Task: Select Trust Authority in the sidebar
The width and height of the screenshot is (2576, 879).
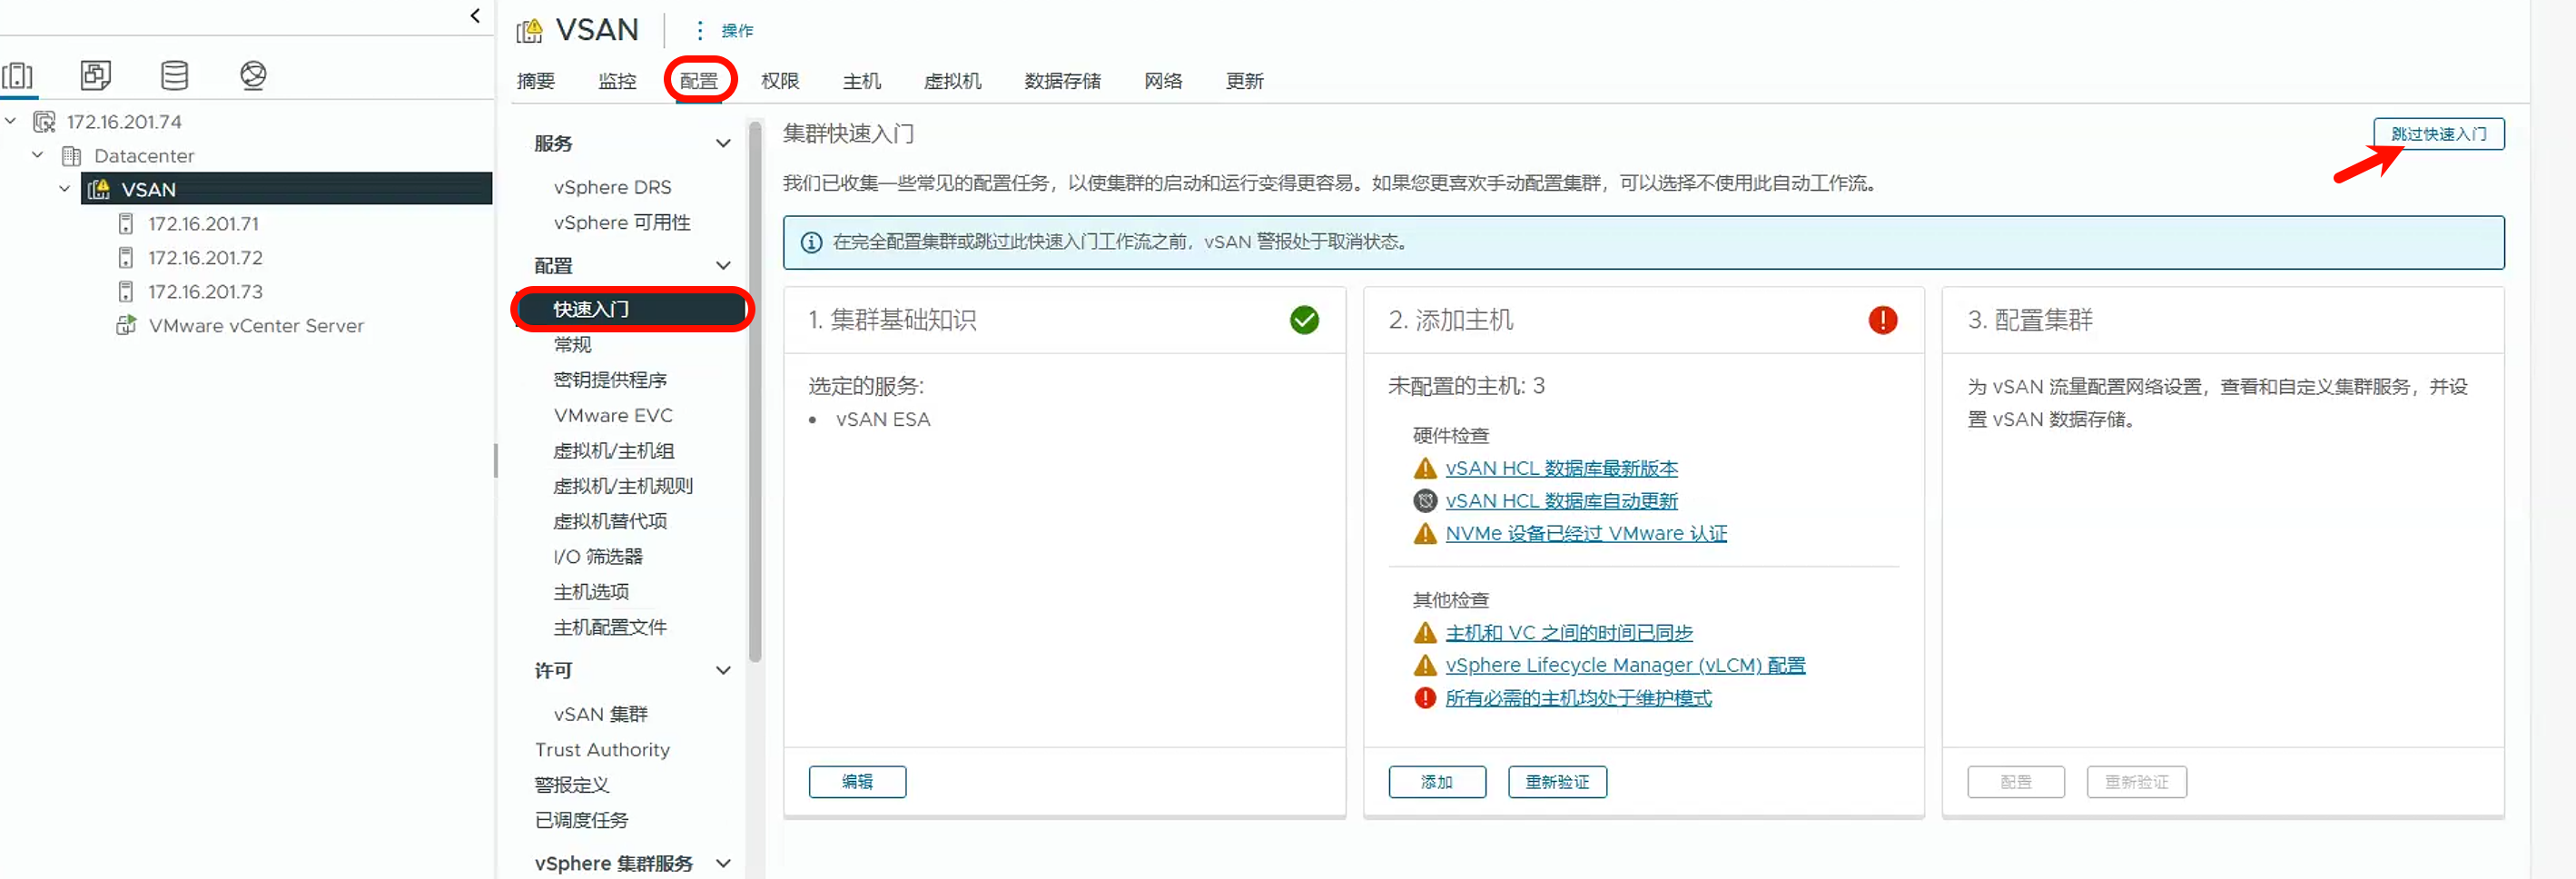Action: pyautogui.click(x=602, y=750)
